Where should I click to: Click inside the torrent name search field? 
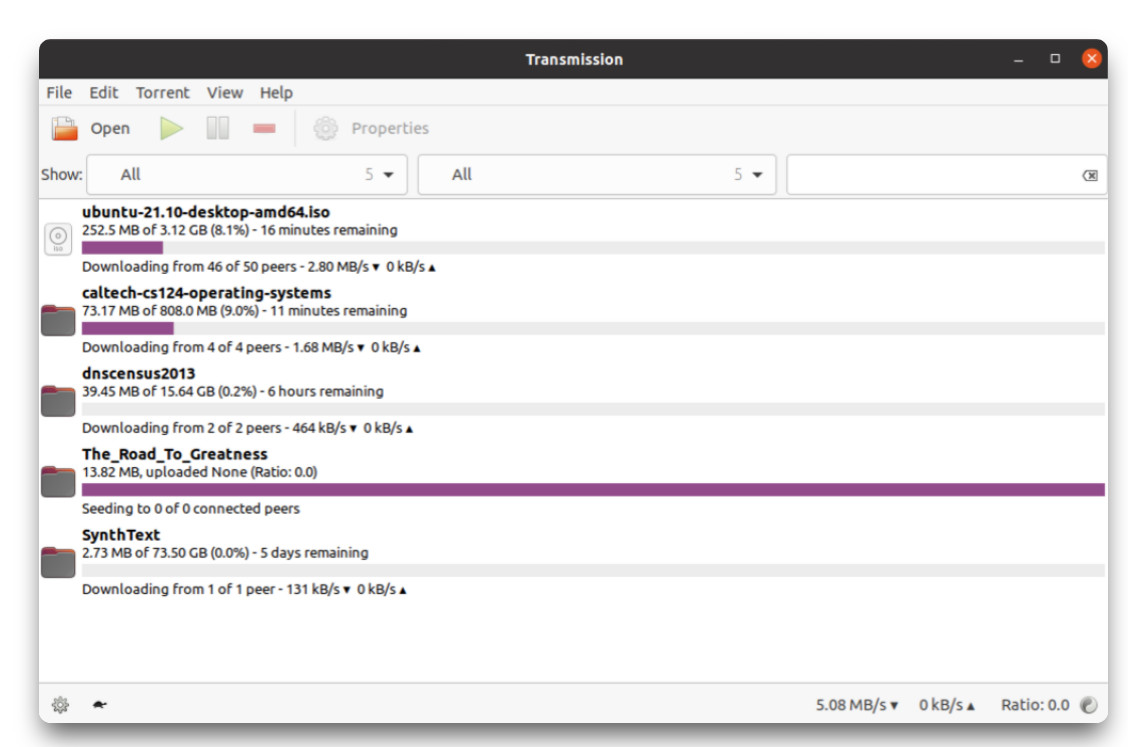pos(930,175)
